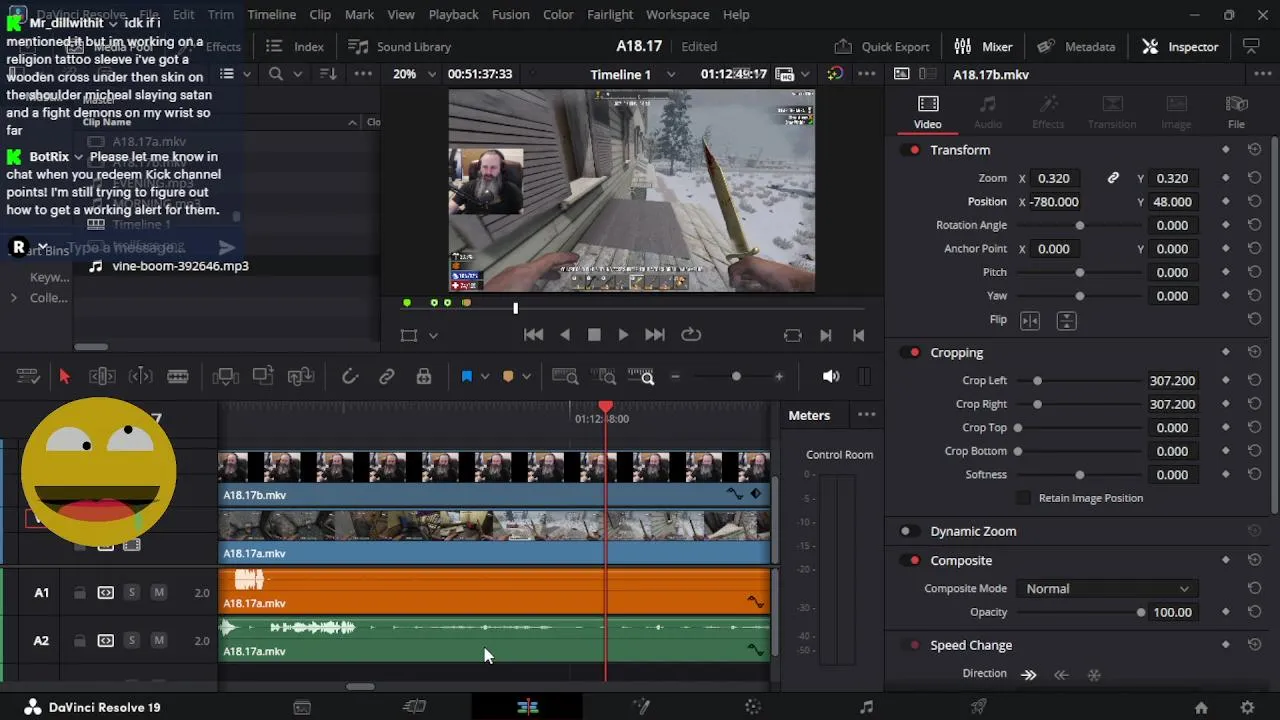The image size is (1280, 720).
Task: Select the Selection Mode arrow tool
Action: click(65, 377)
